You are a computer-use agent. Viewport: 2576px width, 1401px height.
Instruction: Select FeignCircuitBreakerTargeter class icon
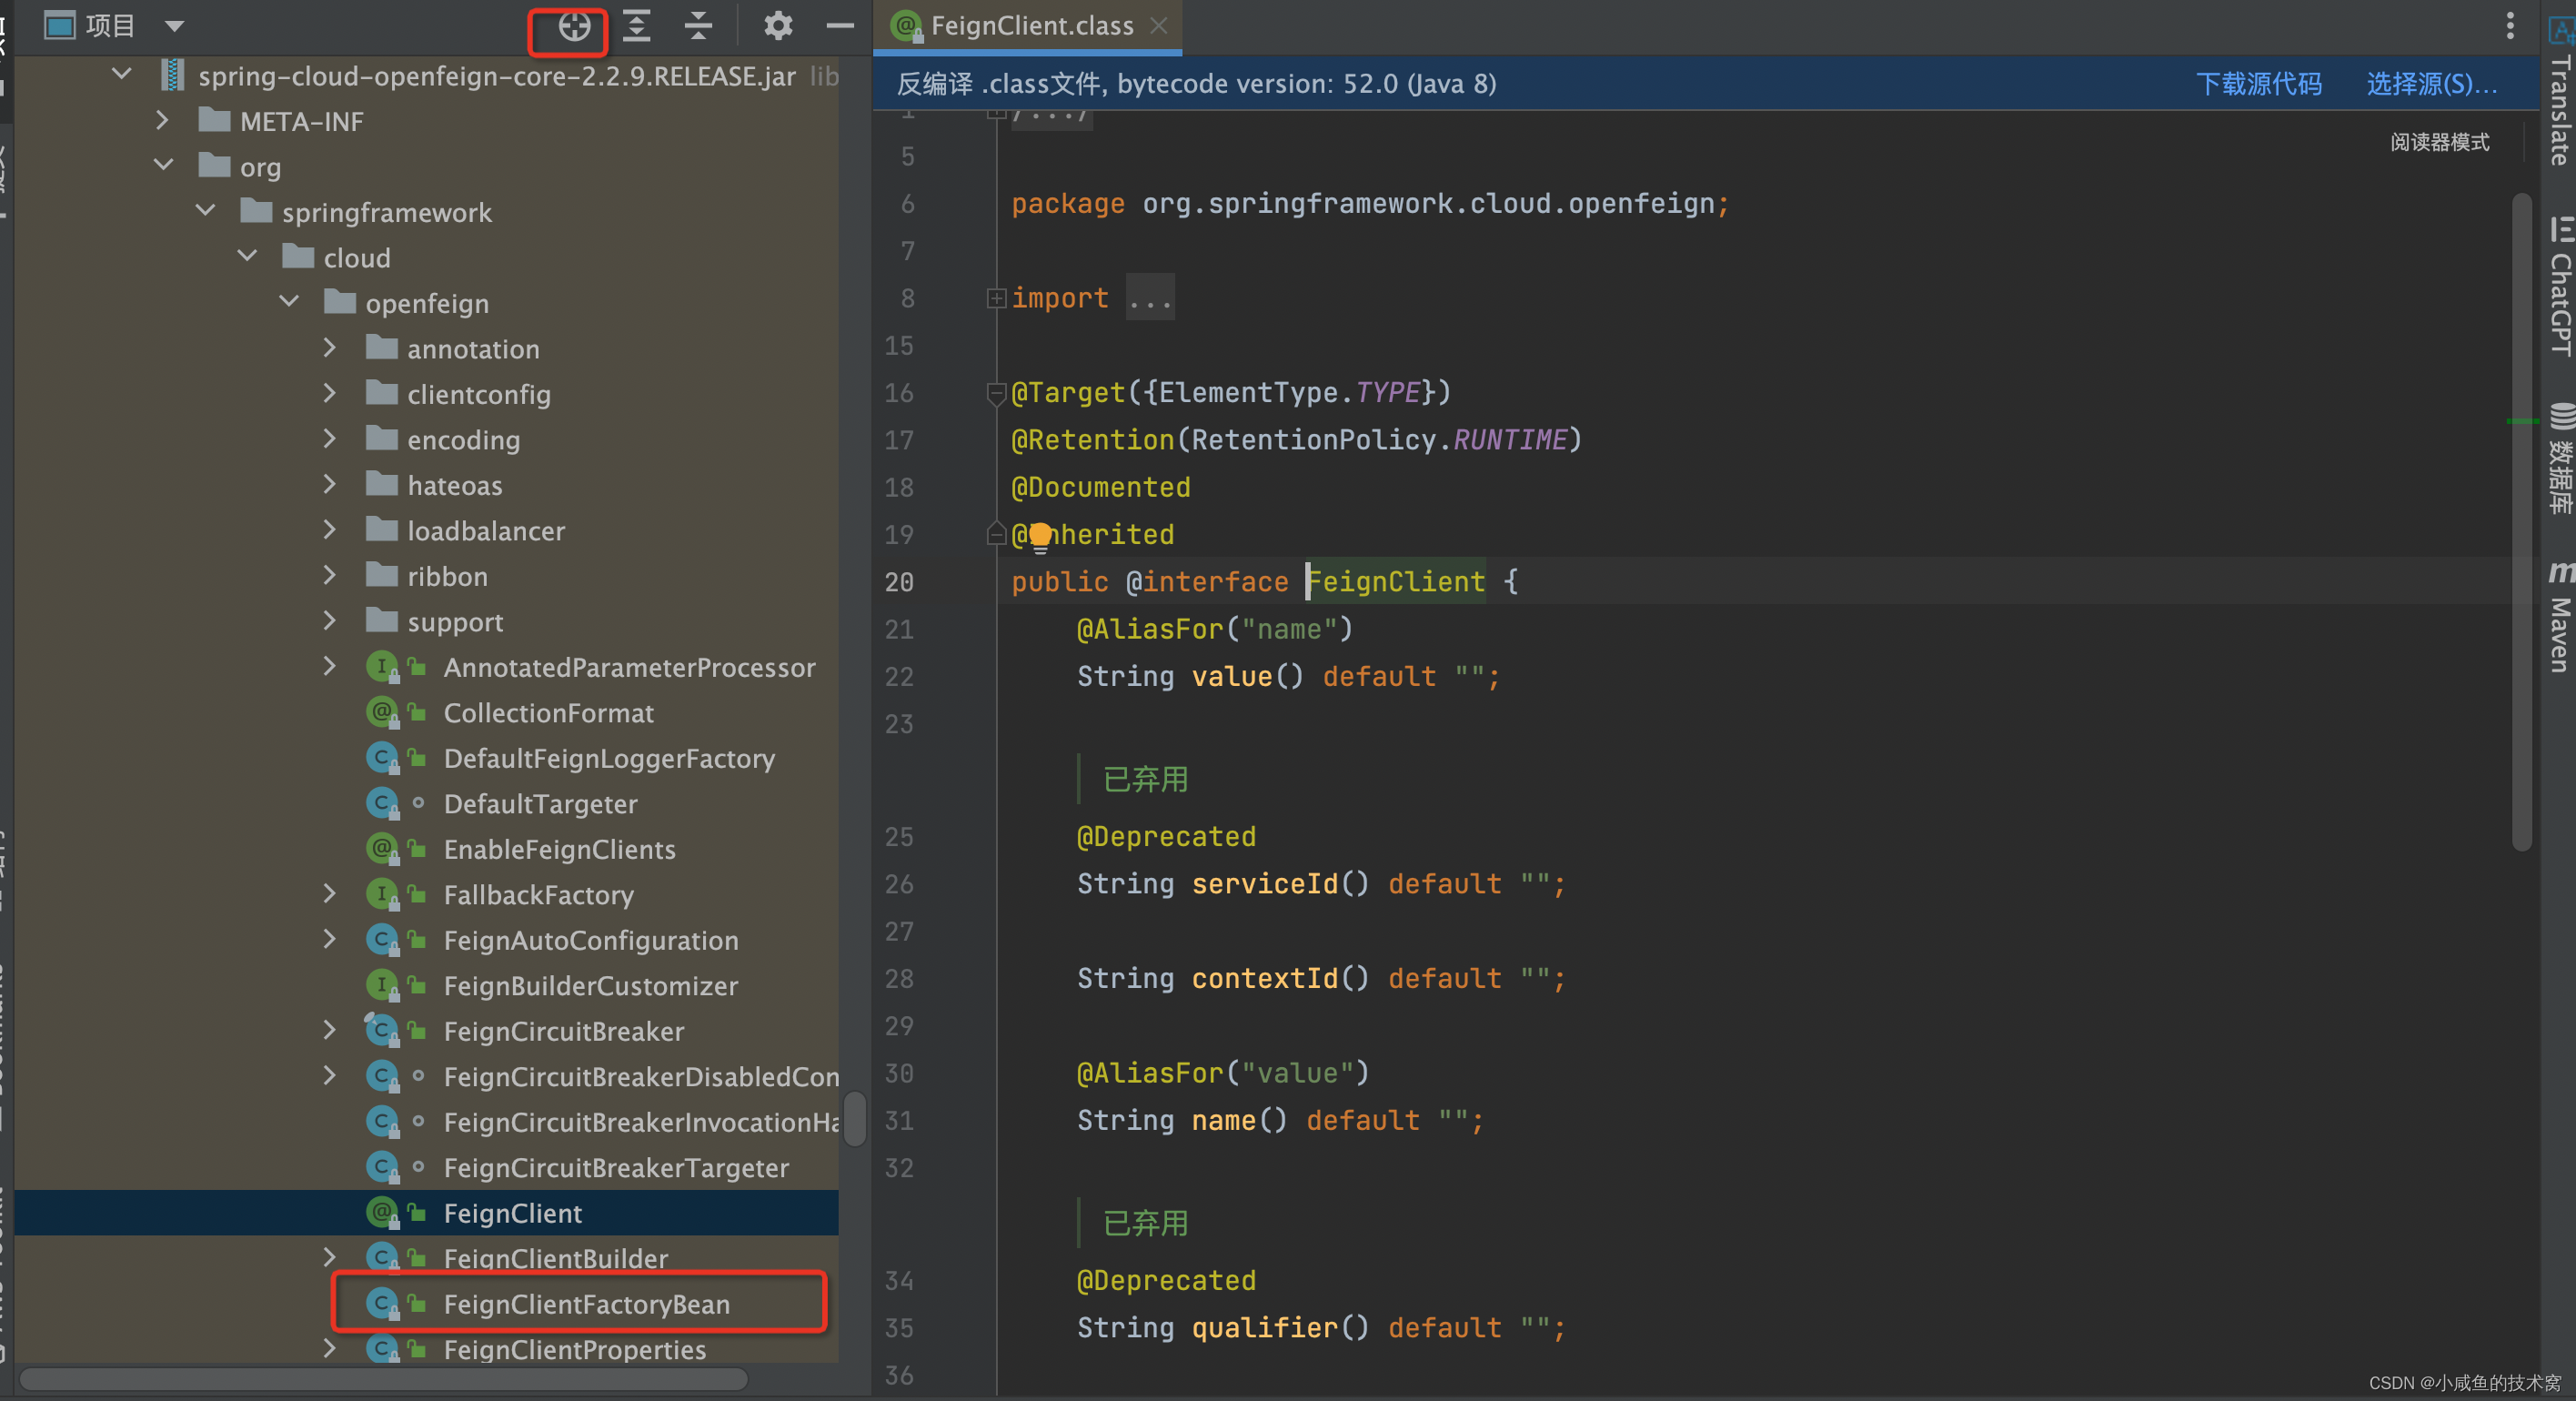click(382, 1167)
